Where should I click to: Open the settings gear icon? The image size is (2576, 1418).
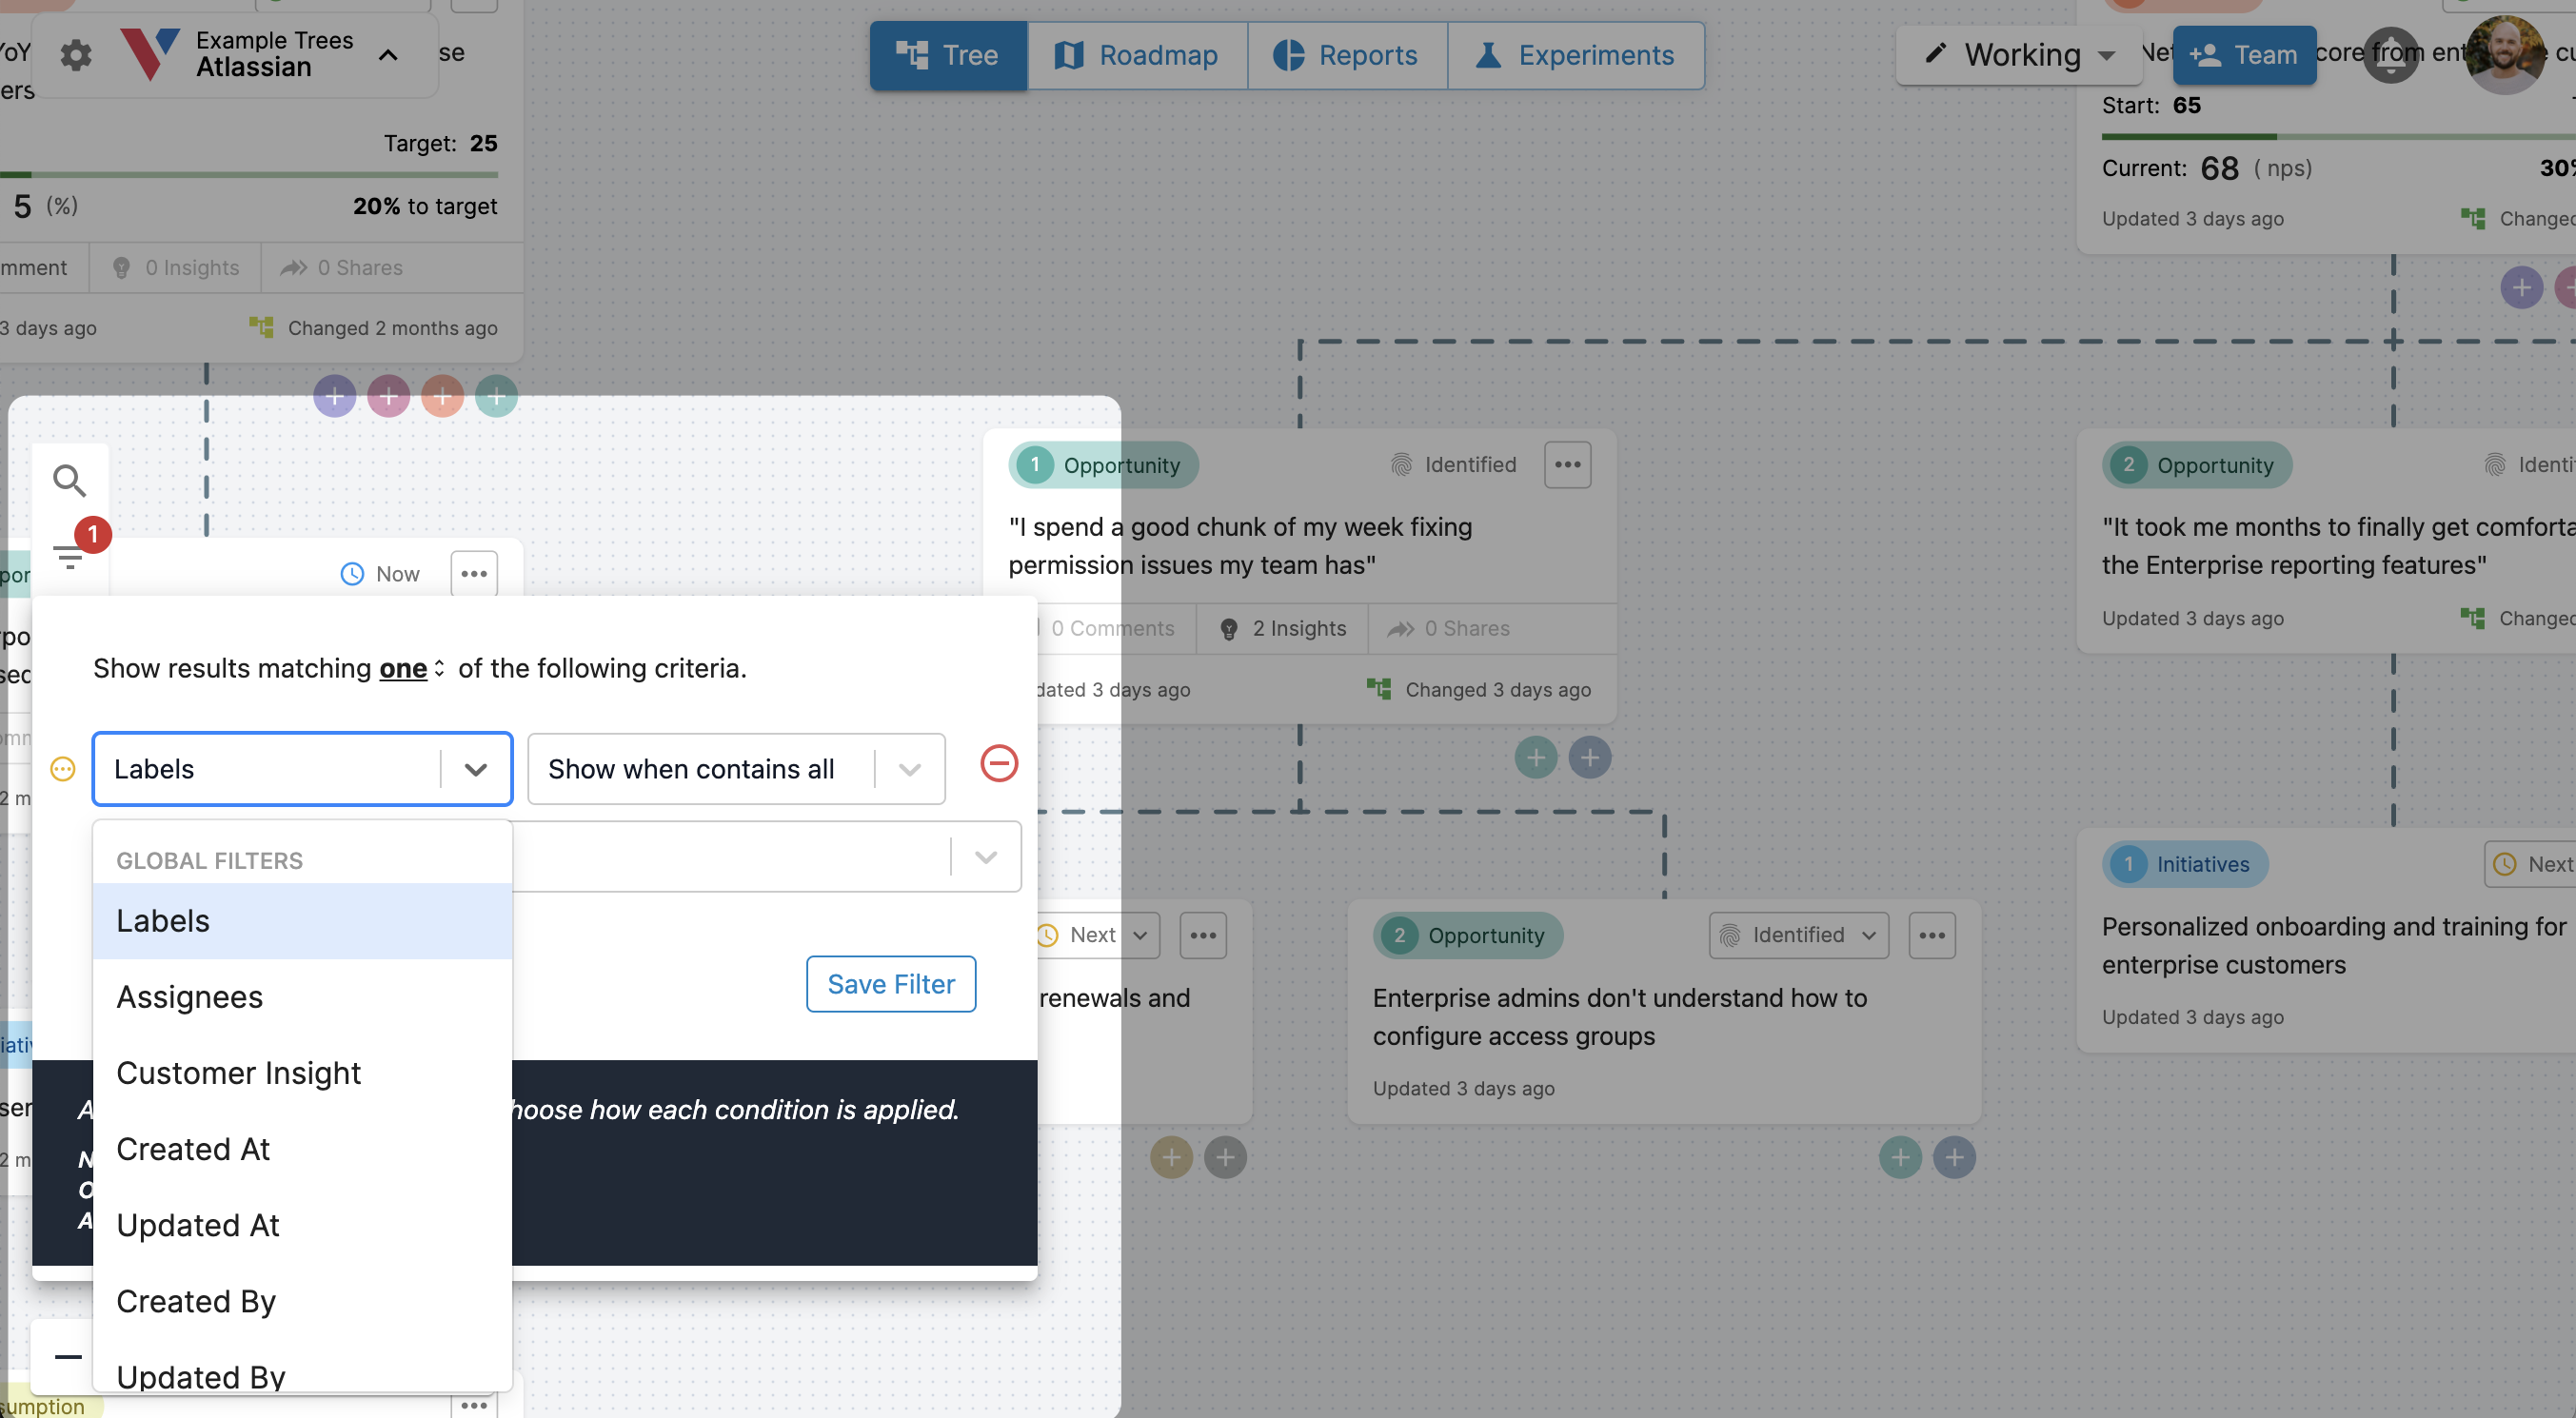76,55
